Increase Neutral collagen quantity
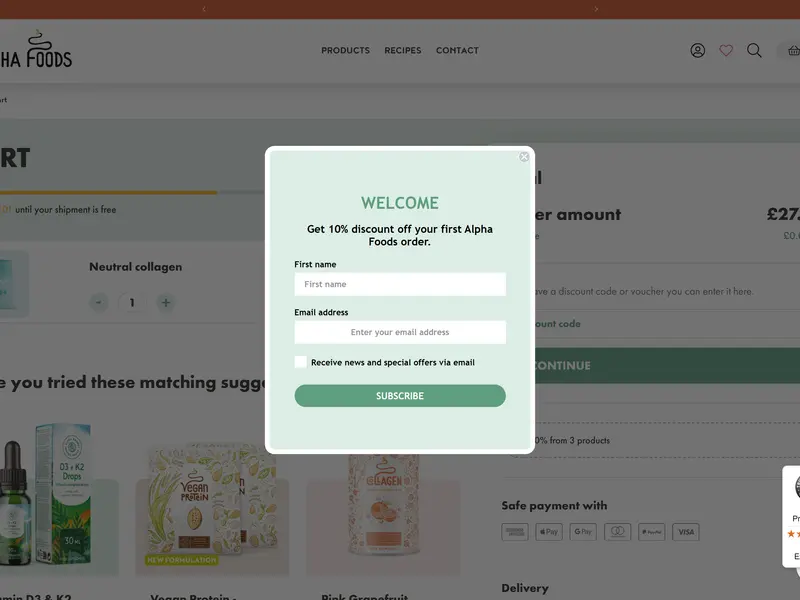This screenshot has width=800, height=600. point(166,302)
